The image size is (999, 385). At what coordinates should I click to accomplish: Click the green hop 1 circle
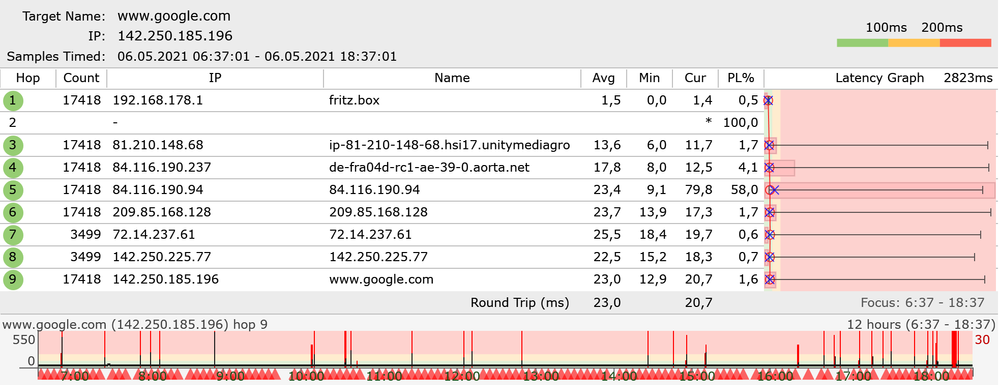(x=12, y=101)
